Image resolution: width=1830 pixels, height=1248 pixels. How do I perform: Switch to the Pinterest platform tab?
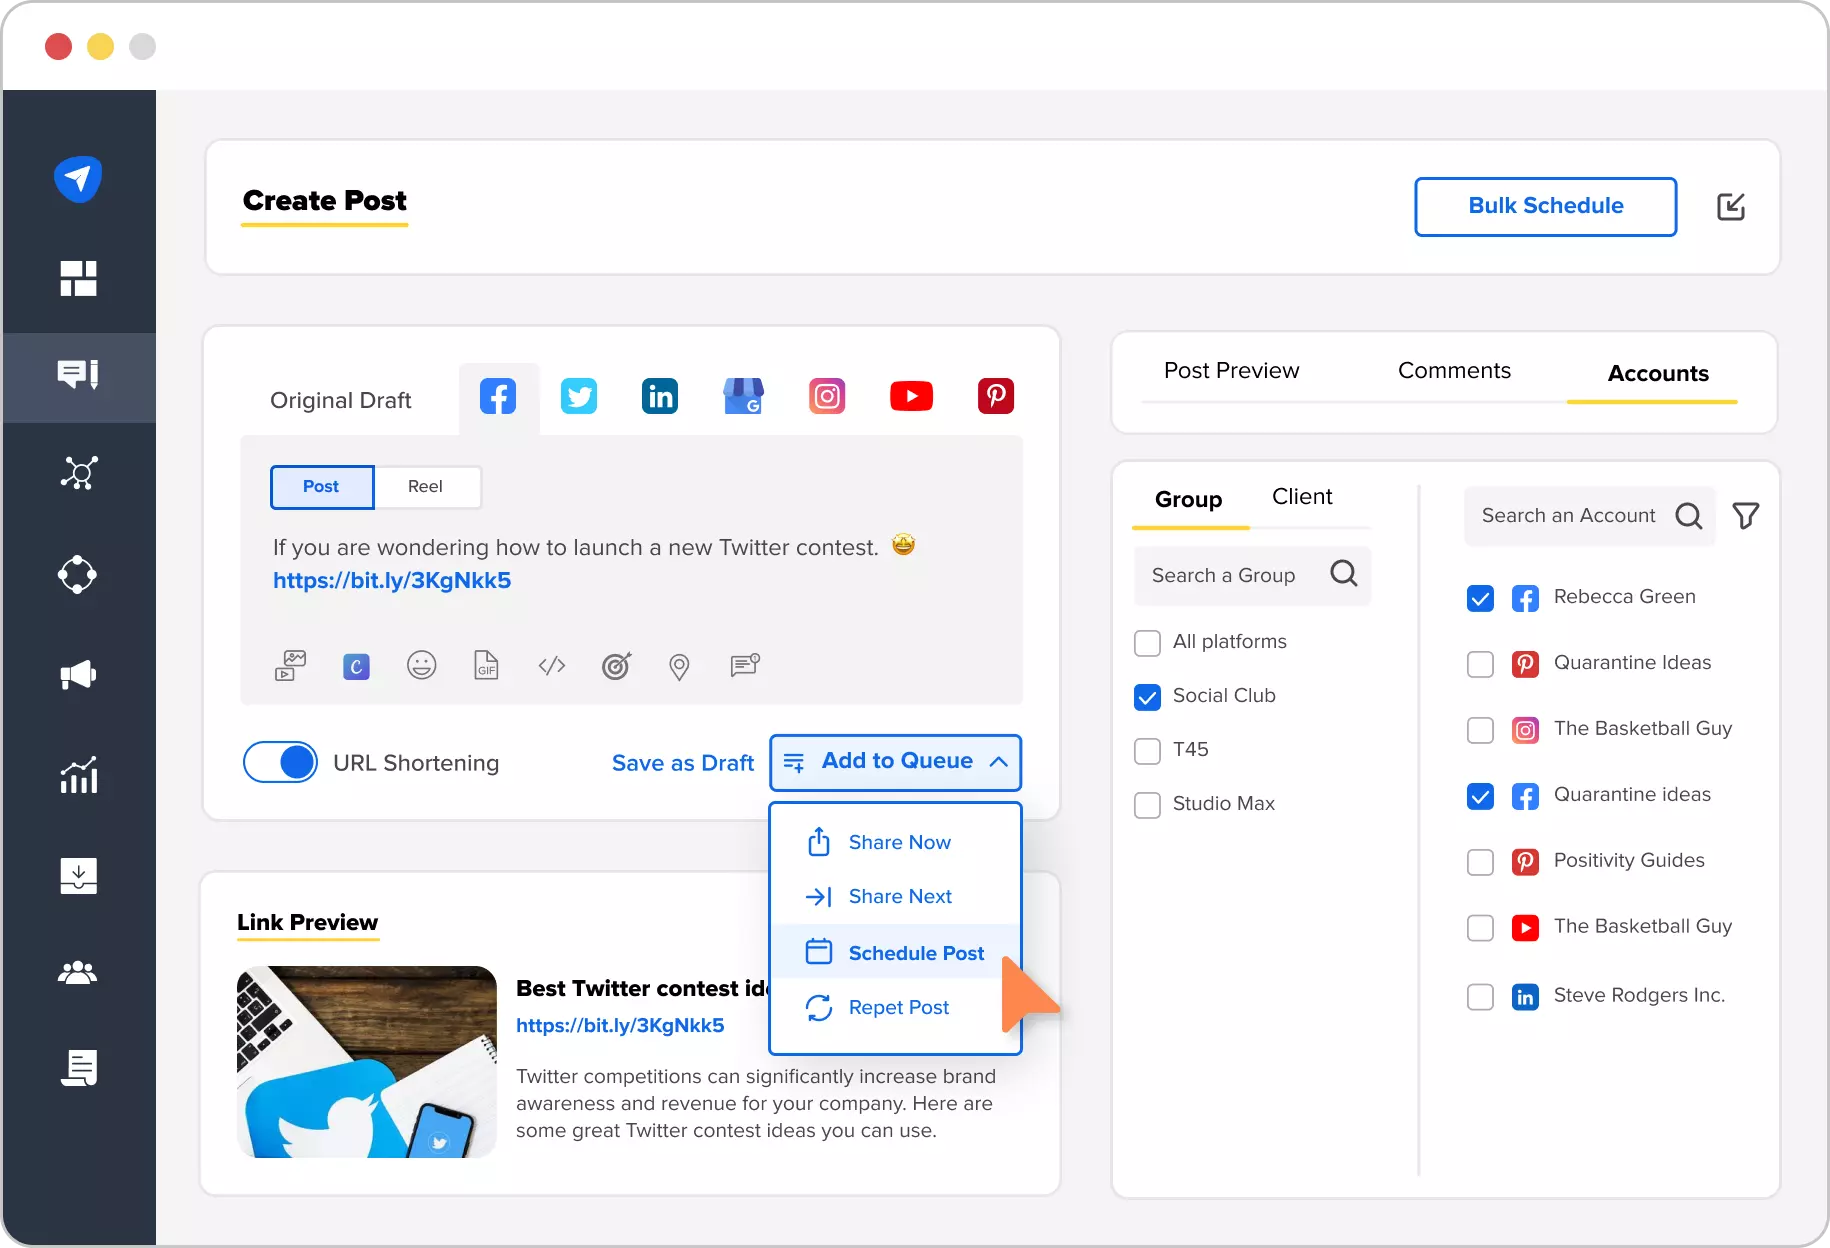pyautogui.click(x=996, y=397)
